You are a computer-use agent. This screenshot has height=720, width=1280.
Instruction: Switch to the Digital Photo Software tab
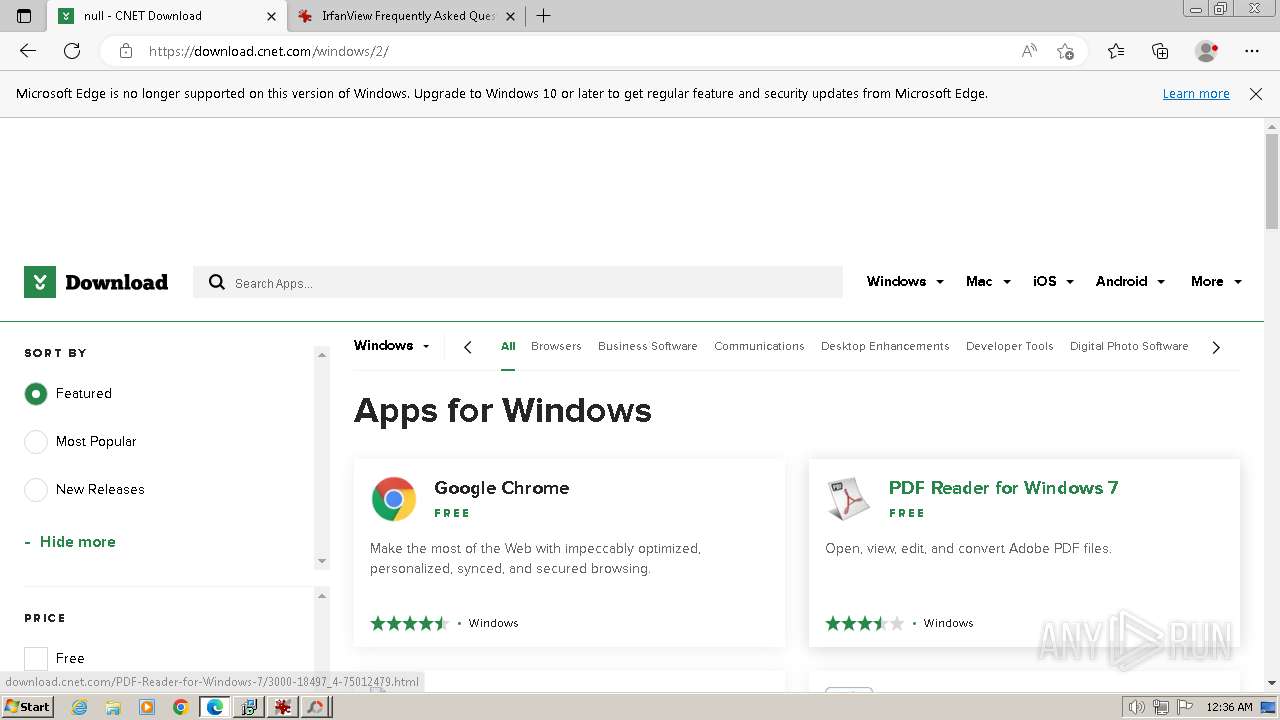coord(1129,346)
